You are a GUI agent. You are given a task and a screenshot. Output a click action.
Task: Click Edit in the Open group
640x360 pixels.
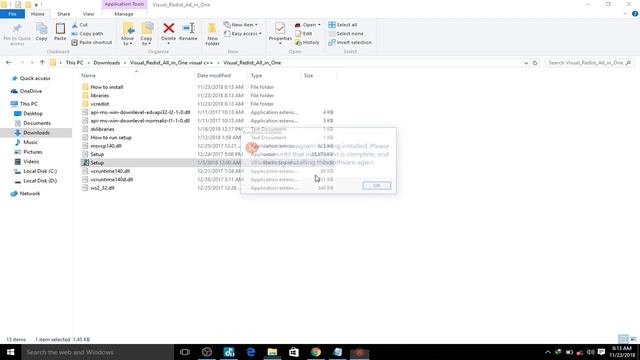(x=304, y=33)
